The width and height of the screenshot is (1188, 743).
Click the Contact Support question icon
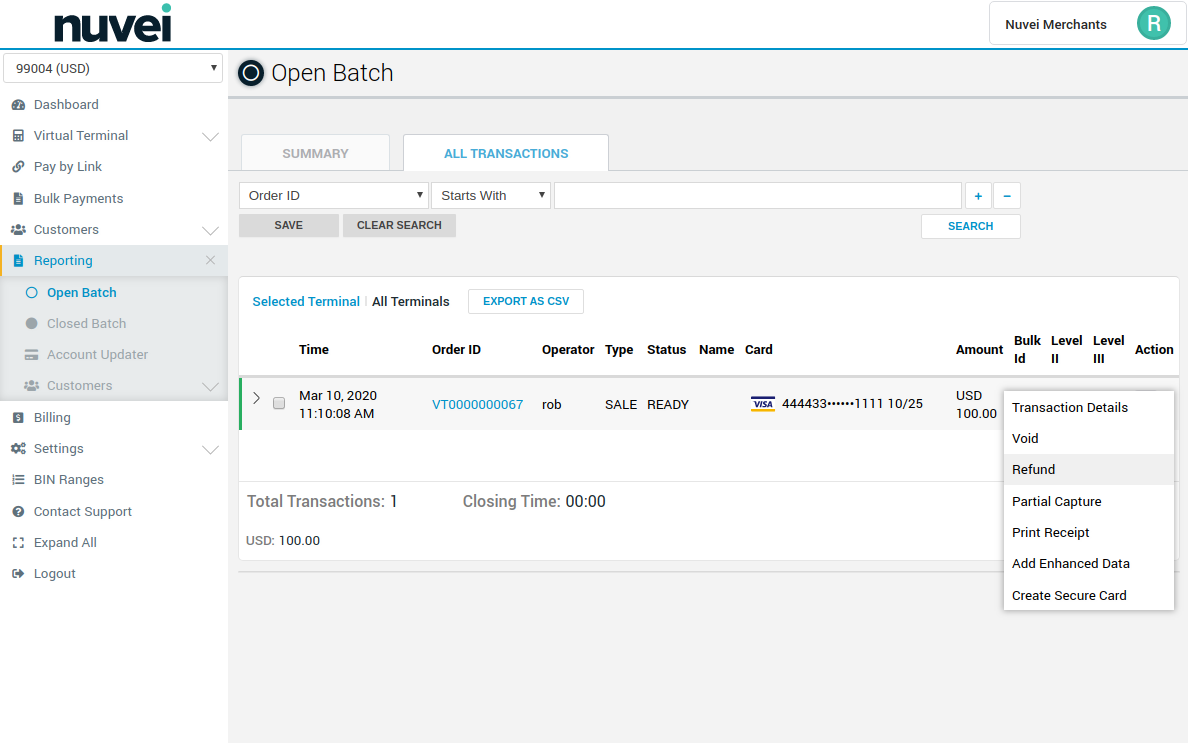point(18,511)
